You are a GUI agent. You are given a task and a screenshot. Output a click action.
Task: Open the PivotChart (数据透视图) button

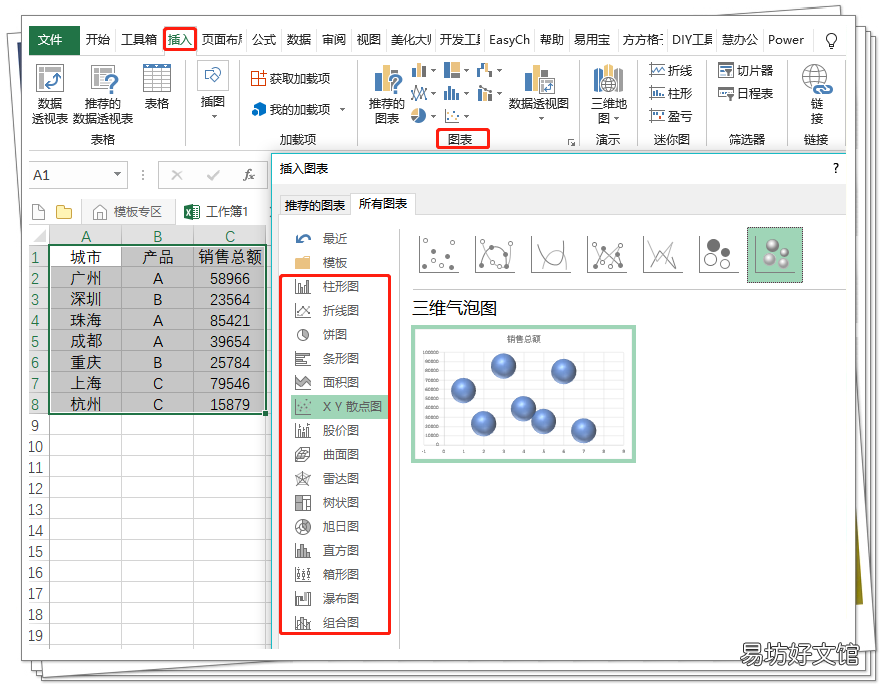click(539, 94)
